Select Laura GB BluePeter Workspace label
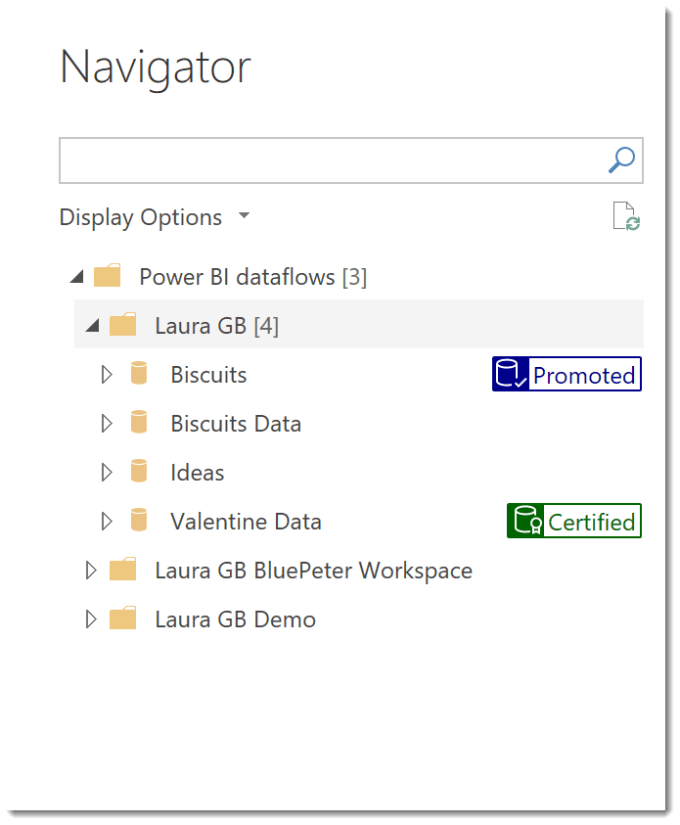 pos(314,571)
